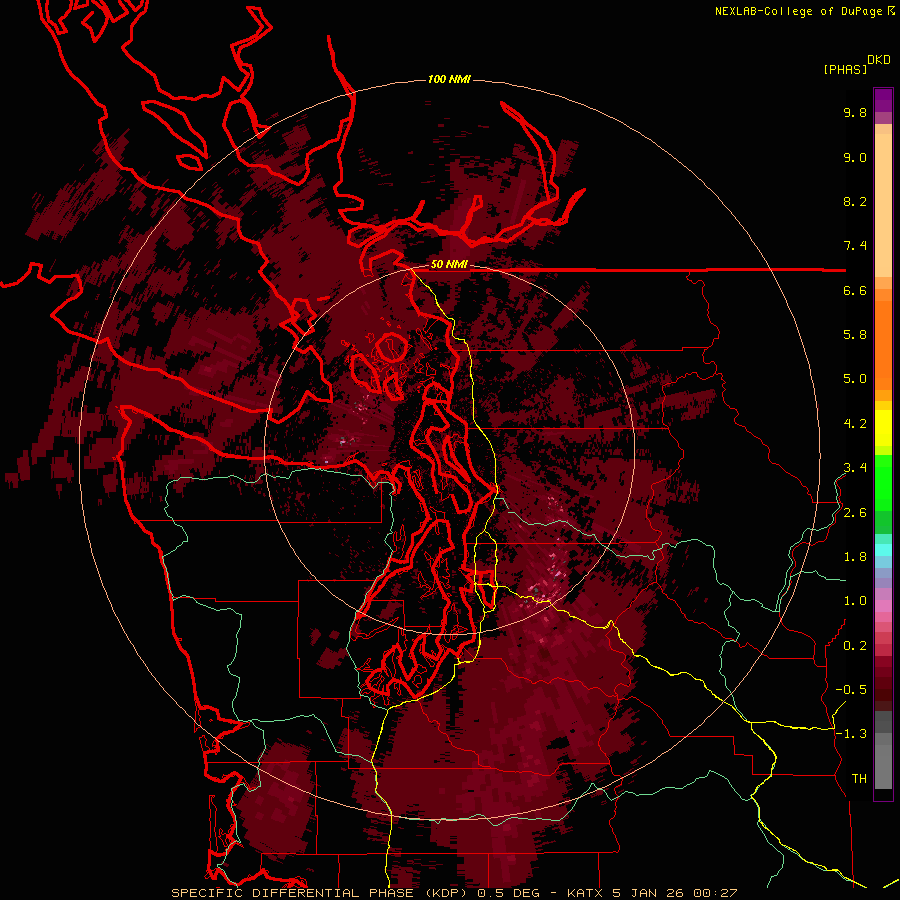Click the DKD units label above colorbar
The image size is (900, 900).
(879, 60)
